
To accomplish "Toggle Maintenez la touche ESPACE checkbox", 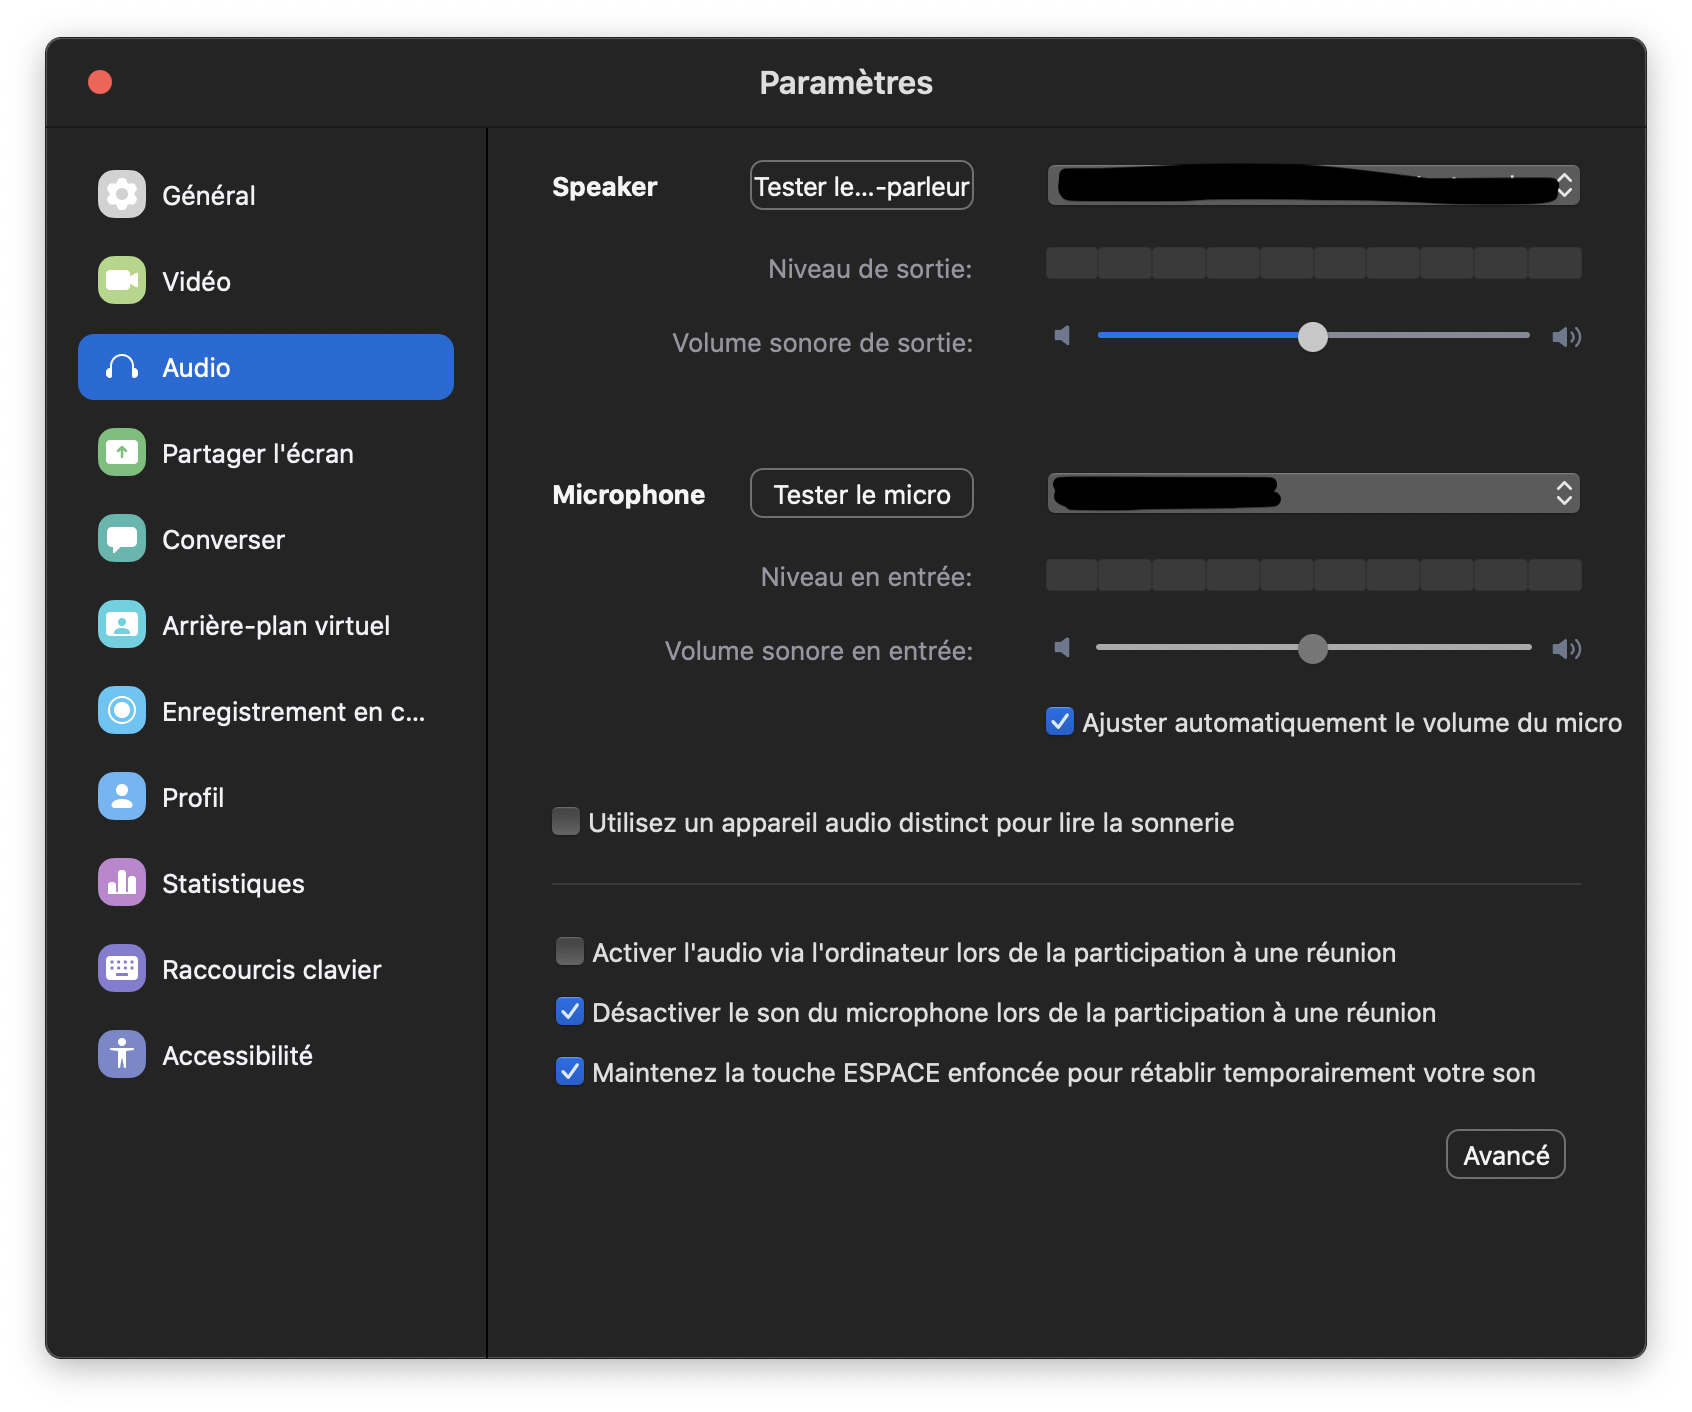I will (x=570, y=1071).
